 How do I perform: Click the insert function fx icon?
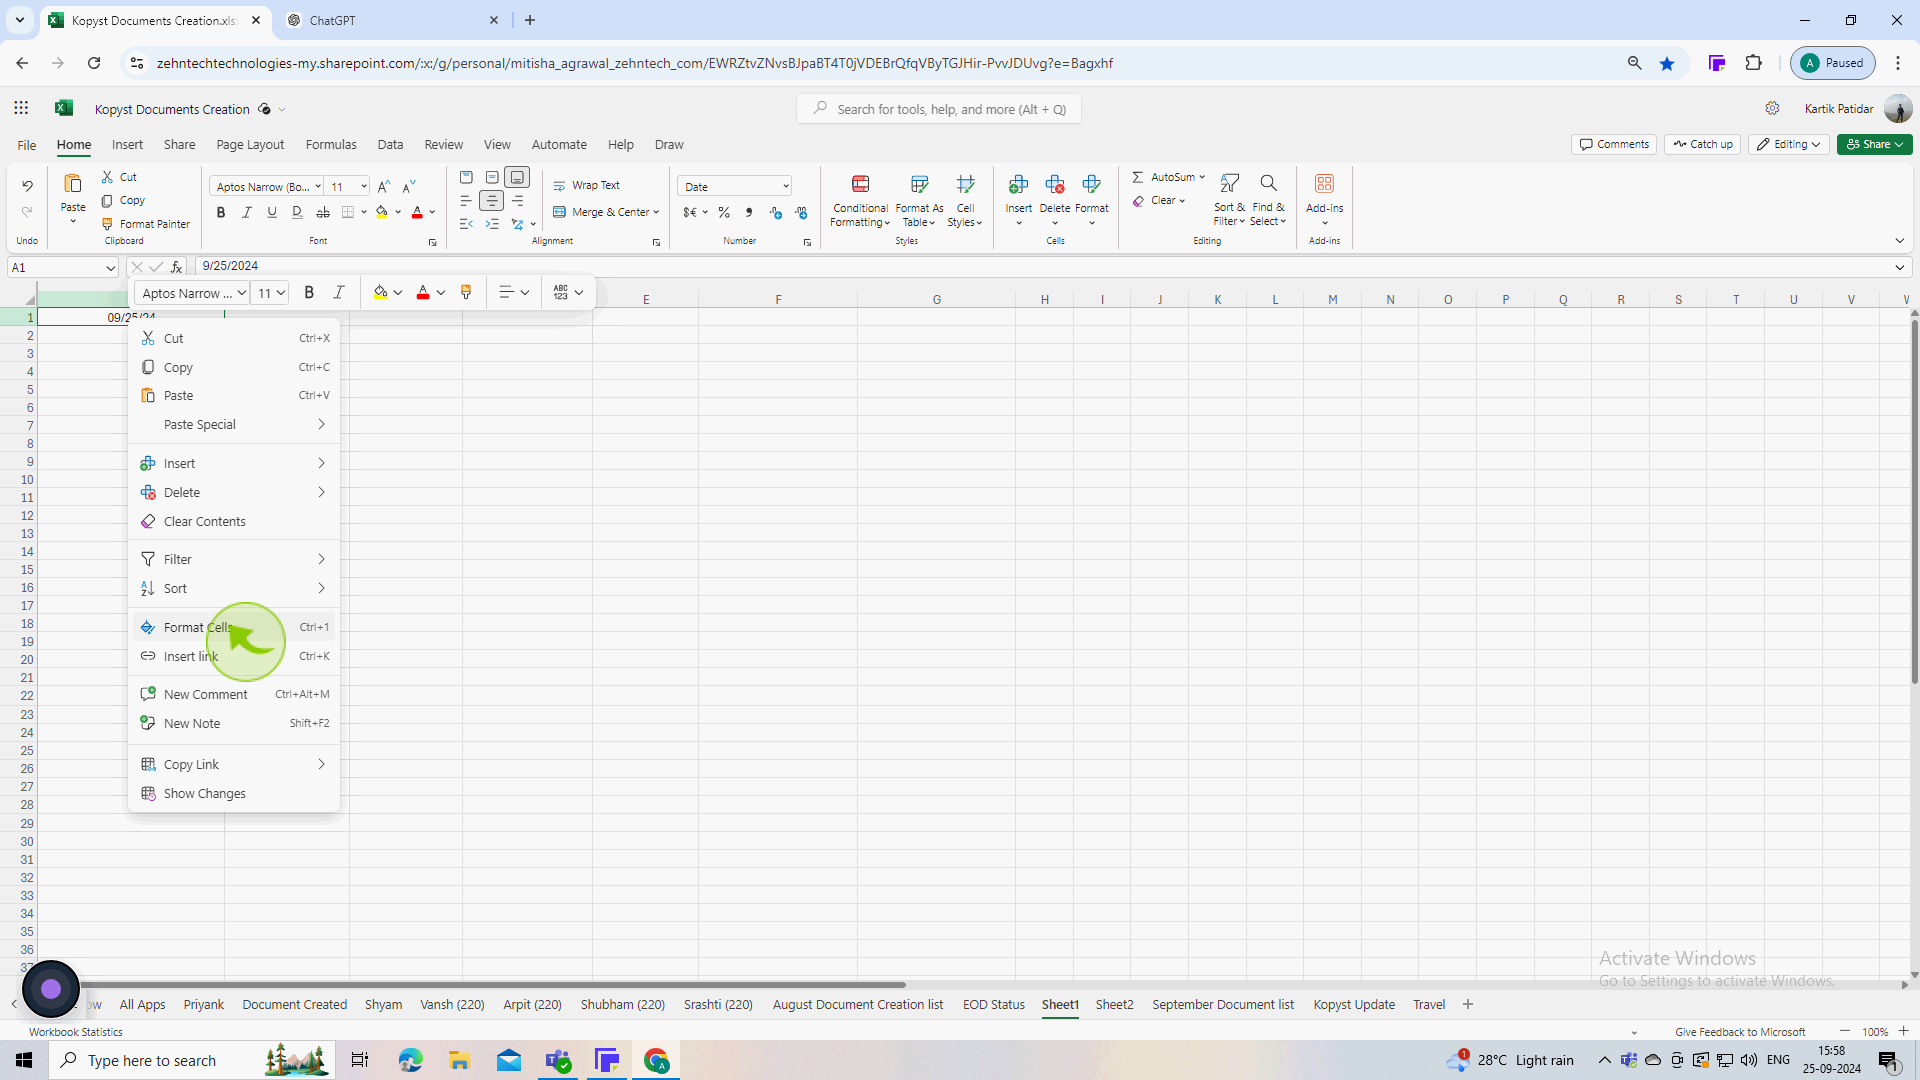coord(176,267)
